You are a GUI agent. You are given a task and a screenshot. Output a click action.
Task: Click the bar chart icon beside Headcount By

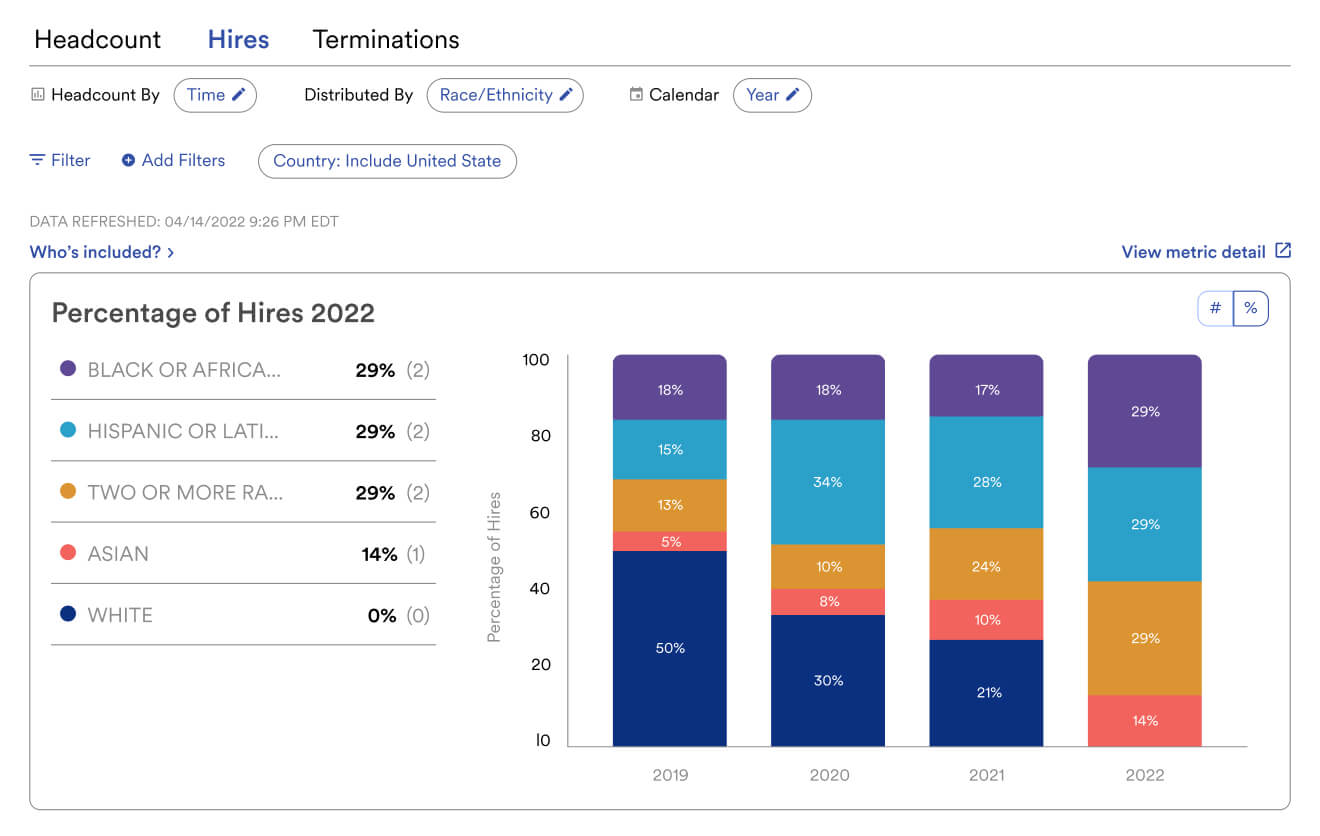[x=38, y=95]
